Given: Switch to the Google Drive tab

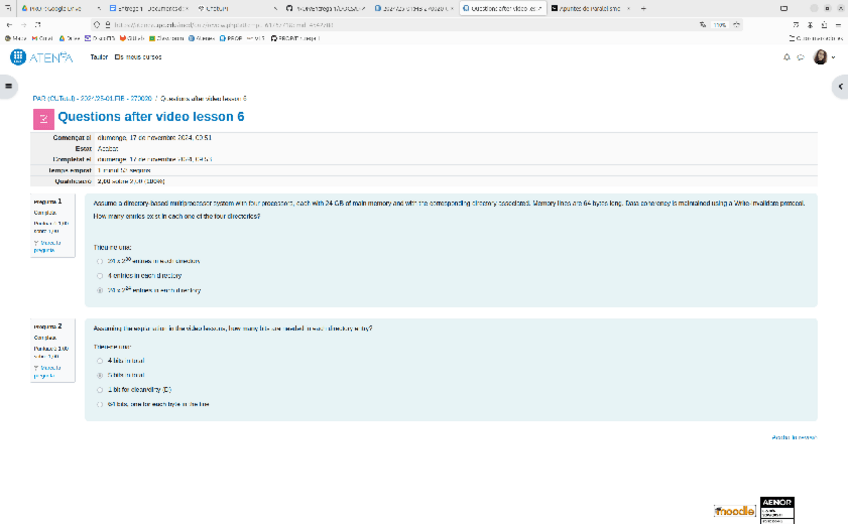Looking at the screenshot, I should click(x=59, y=8).
